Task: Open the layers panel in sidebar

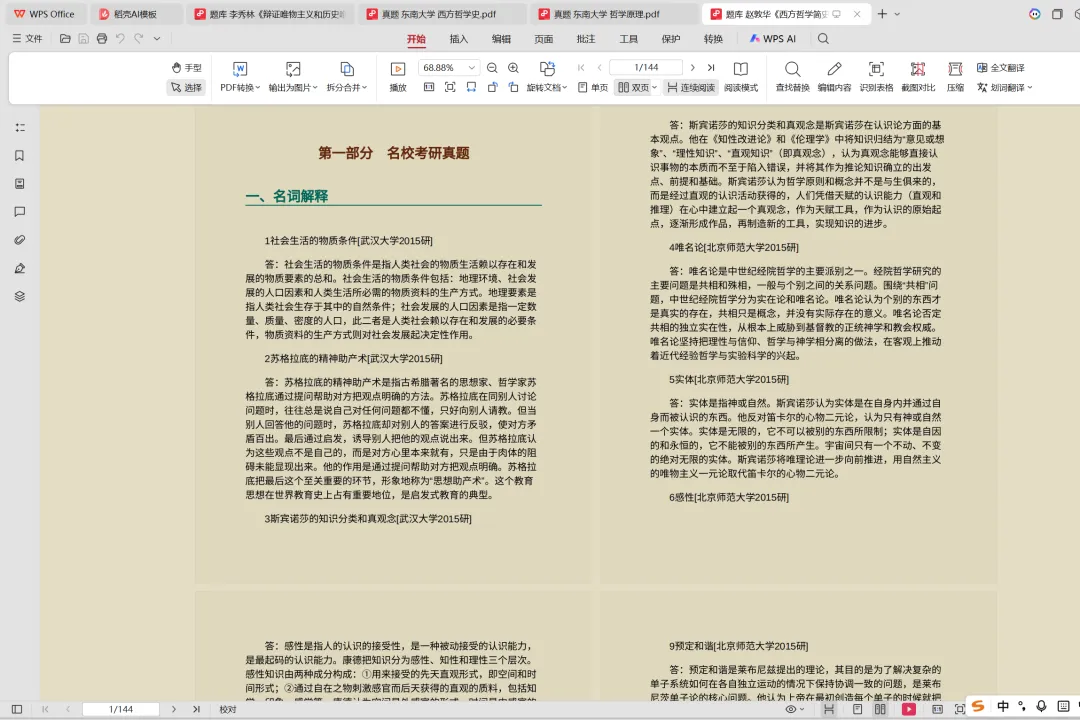Action: pyautogui.click(x=20, y=296)
